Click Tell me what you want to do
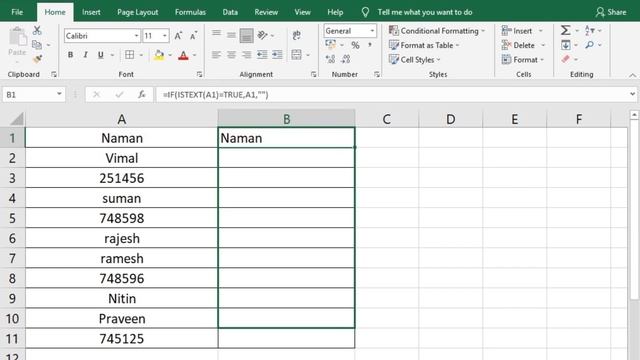This screenshot has height=360, width=640. (425, 12)
